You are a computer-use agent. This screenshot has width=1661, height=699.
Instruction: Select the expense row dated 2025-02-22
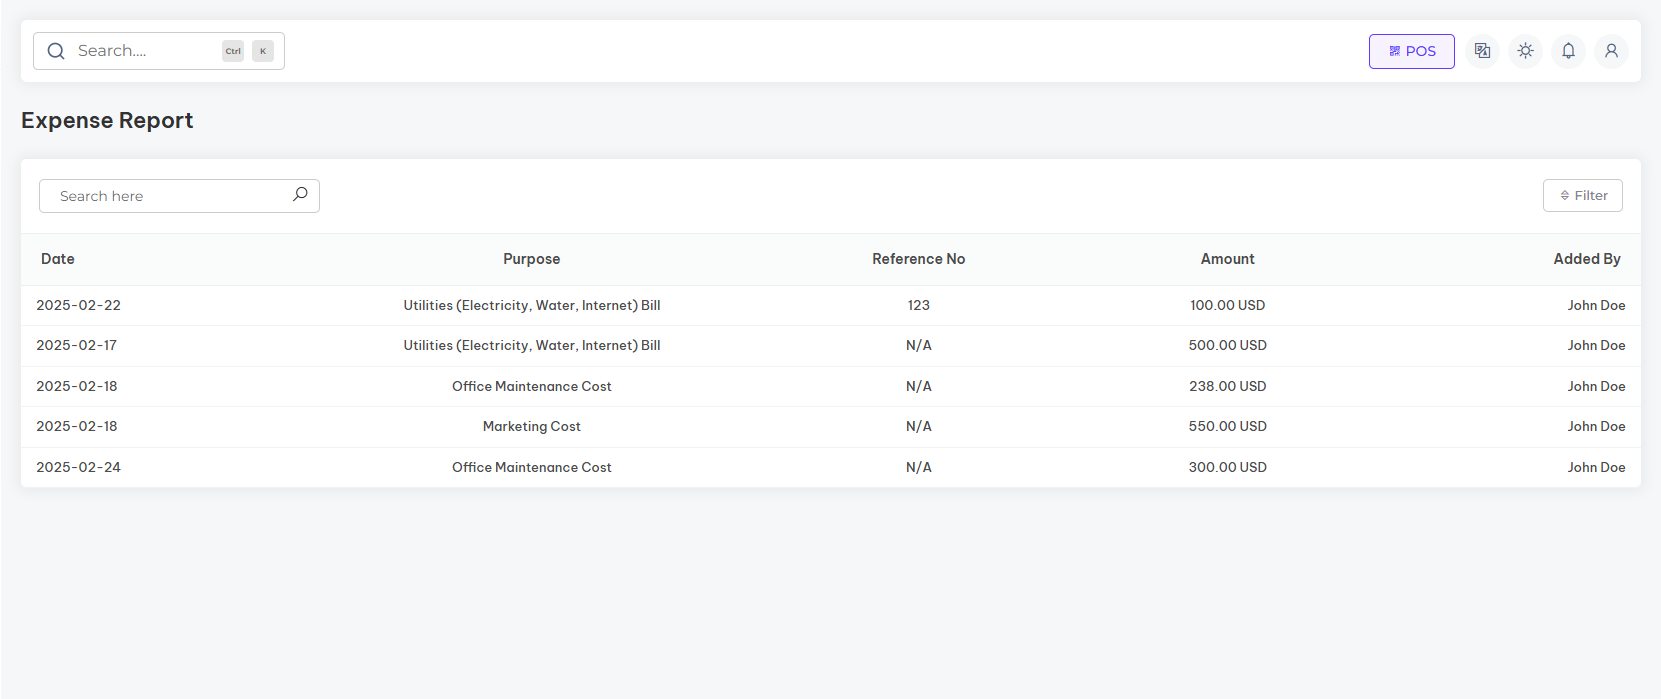click(x=78, y=305)
